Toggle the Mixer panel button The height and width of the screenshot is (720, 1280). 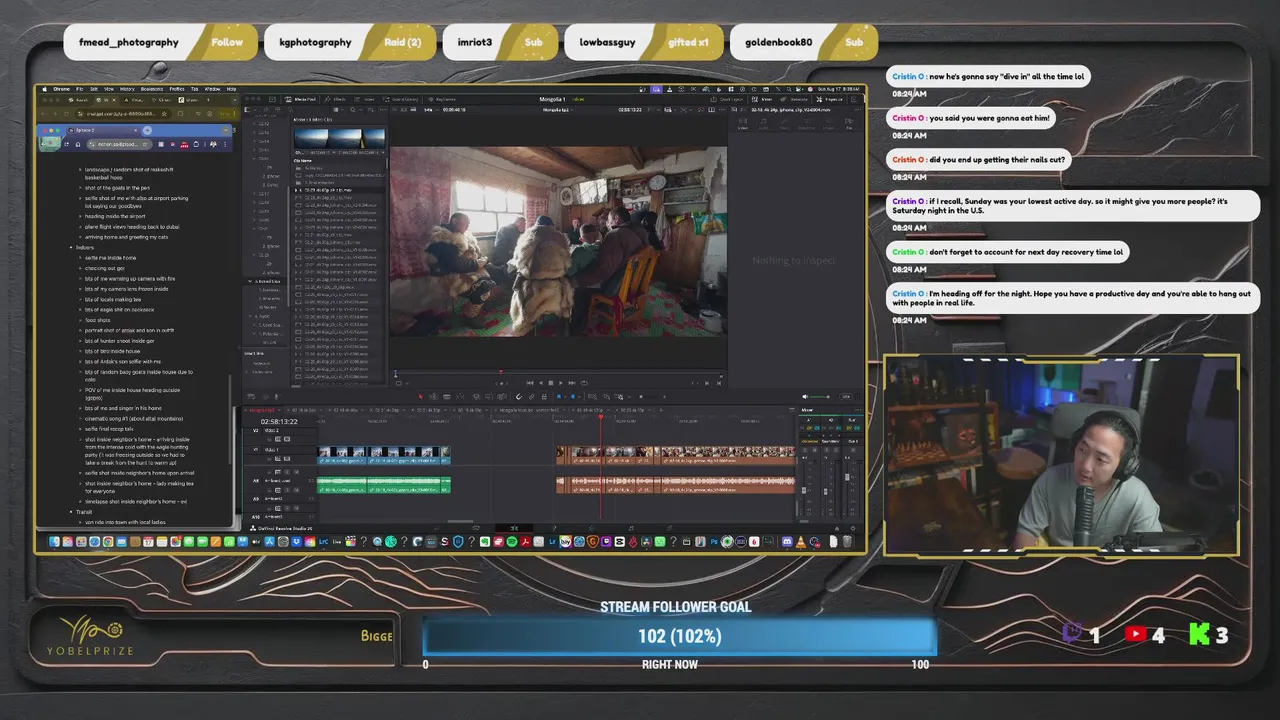(761, 99)
